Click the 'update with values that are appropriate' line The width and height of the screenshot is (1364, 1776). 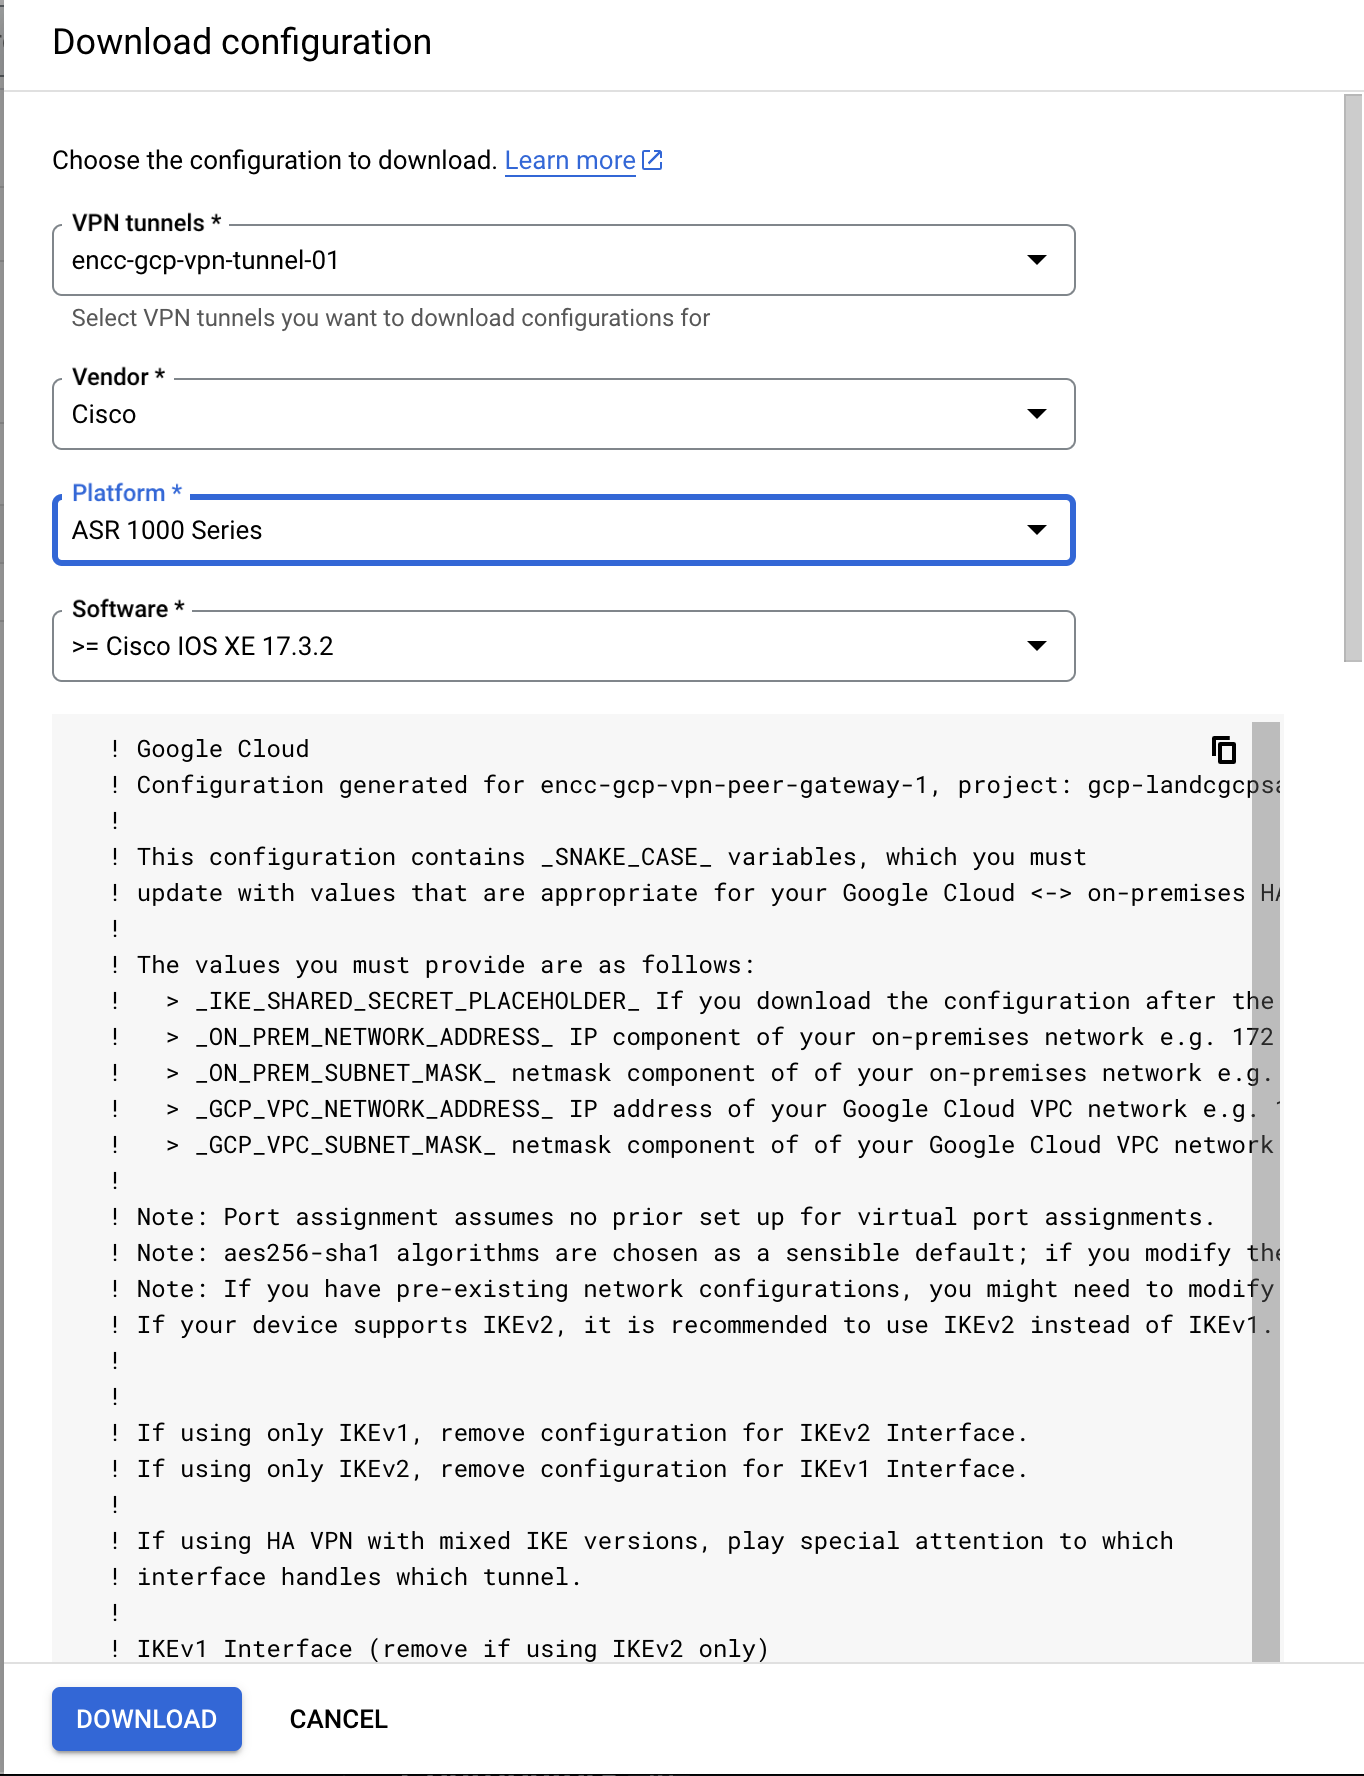(695, 893)
